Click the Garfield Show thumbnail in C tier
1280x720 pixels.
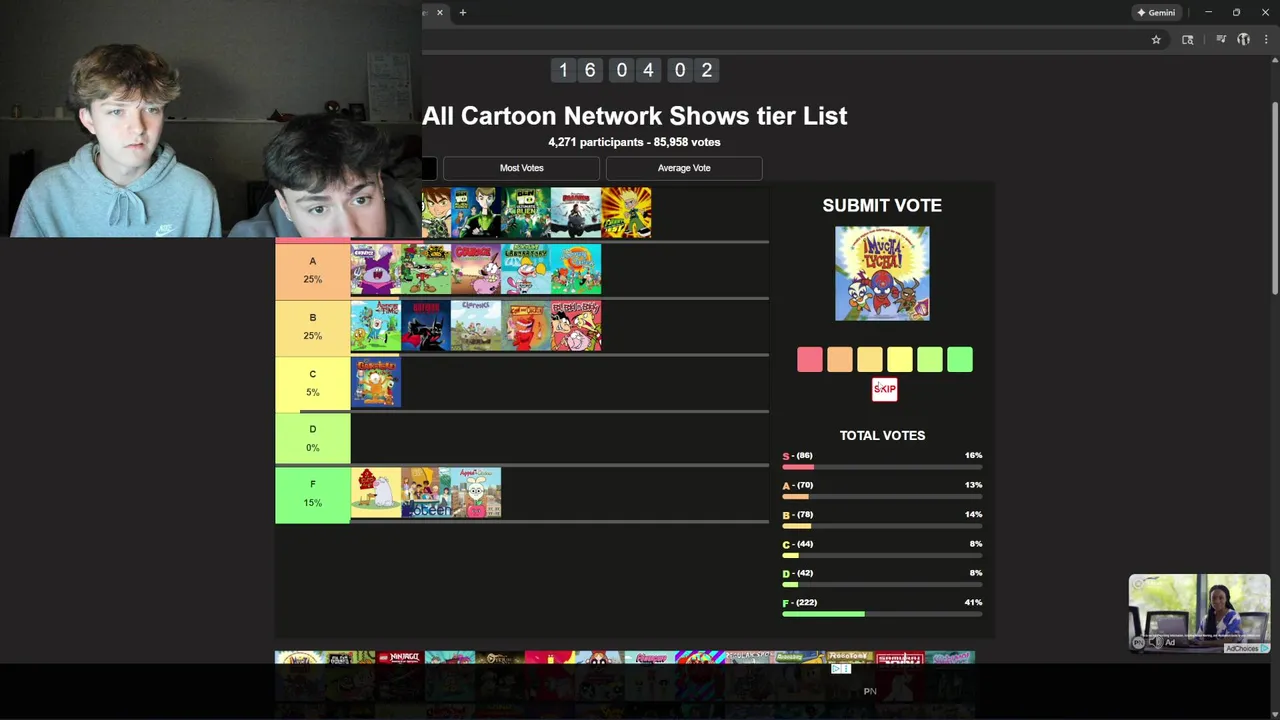tap(376, 382)
